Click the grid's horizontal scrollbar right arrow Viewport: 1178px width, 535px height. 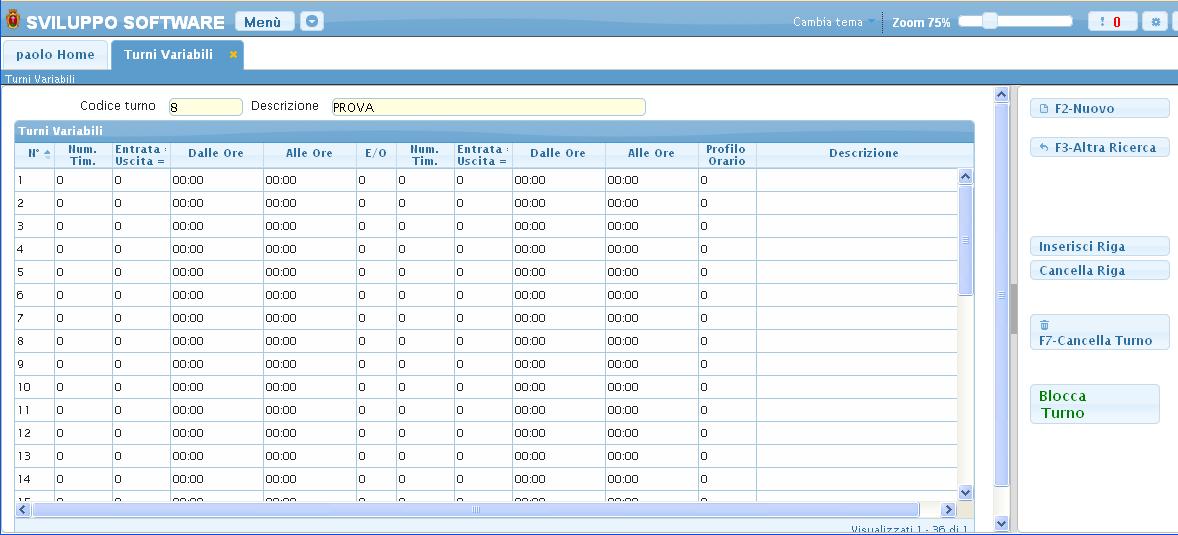pyautogui.click(x=948, y=510)
